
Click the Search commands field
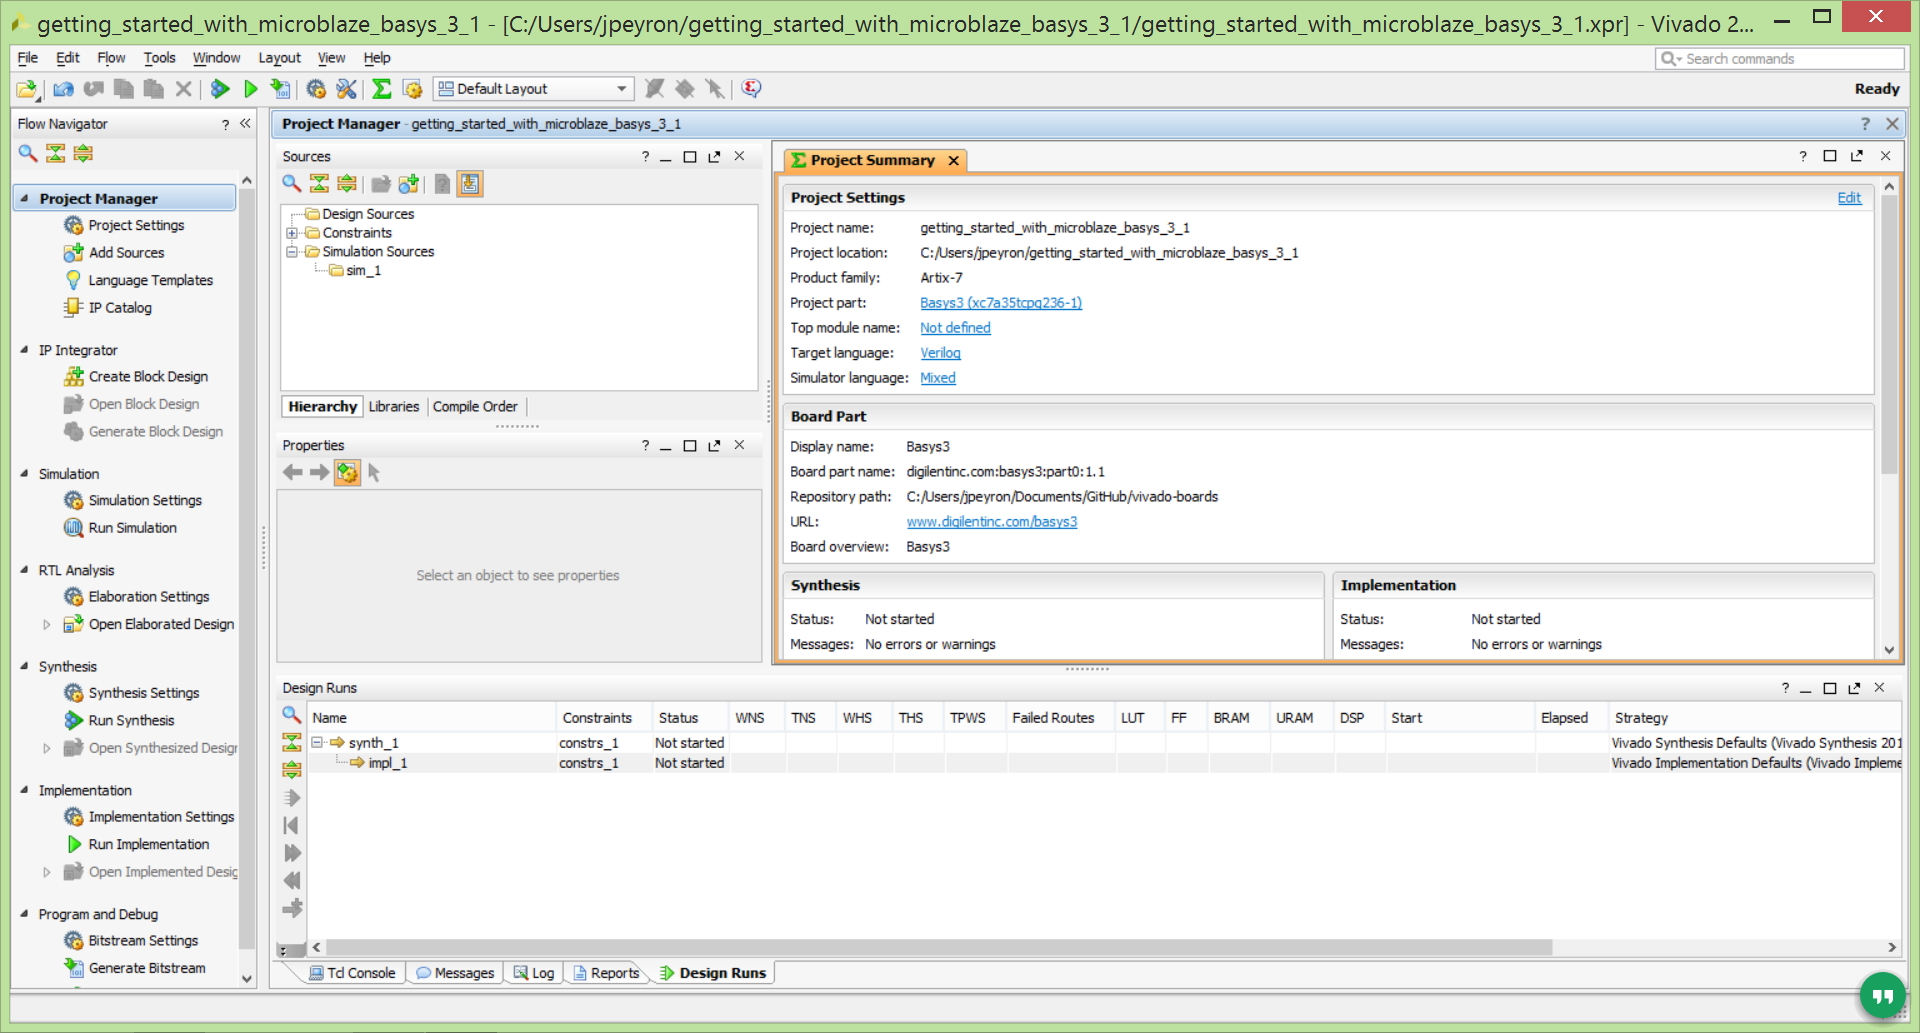click(1780, 59)
